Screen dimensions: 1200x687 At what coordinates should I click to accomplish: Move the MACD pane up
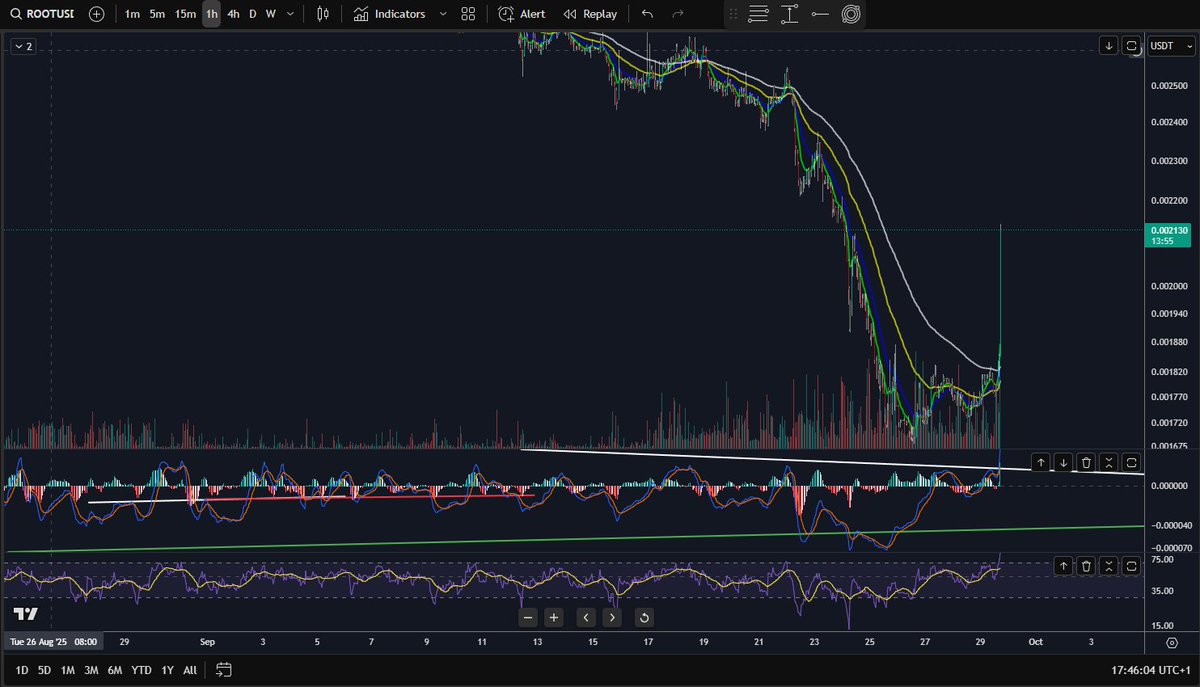point(1040,462)
